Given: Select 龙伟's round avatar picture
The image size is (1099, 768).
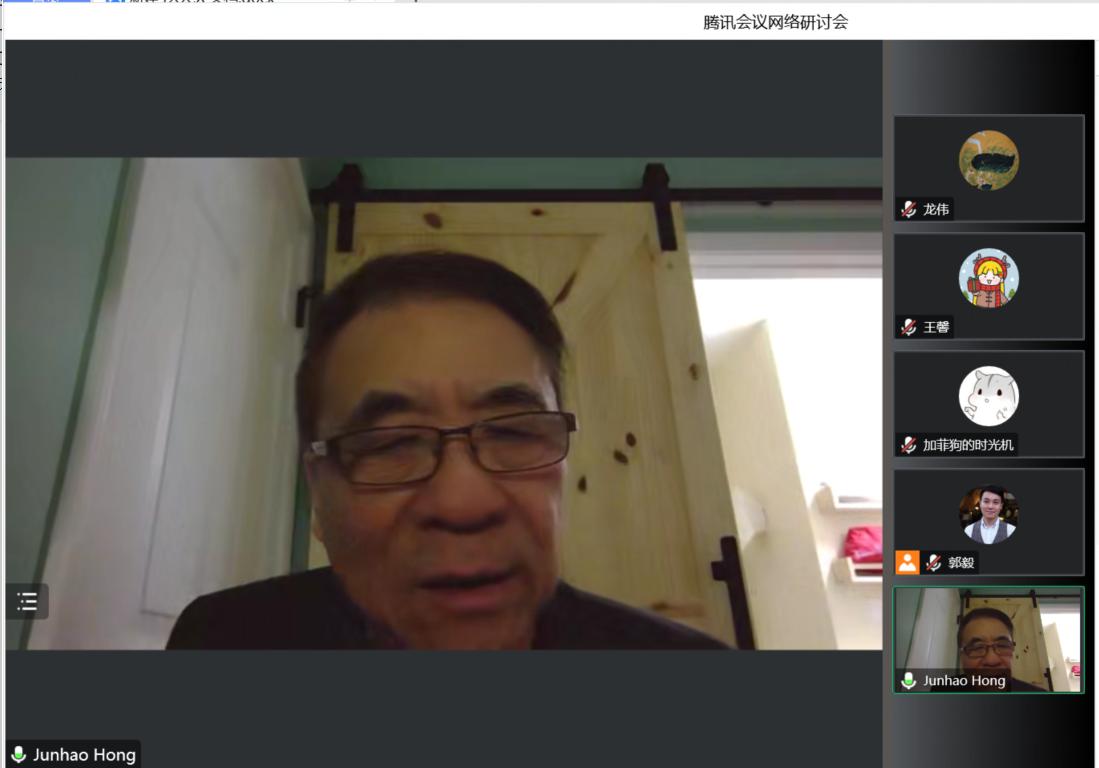Looking at the screenshot, I should (988, 160).
